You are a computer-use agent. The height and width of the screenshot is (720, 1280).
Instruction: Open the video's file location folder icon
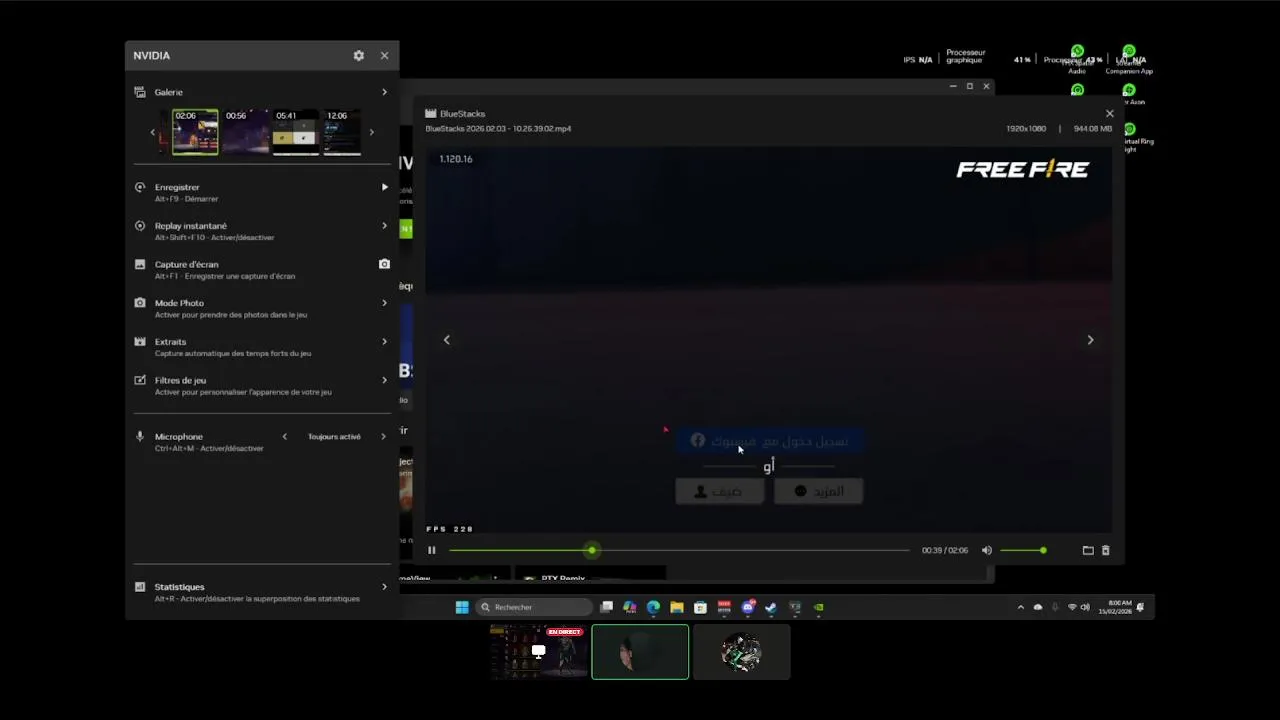[x=1088, y=550]
